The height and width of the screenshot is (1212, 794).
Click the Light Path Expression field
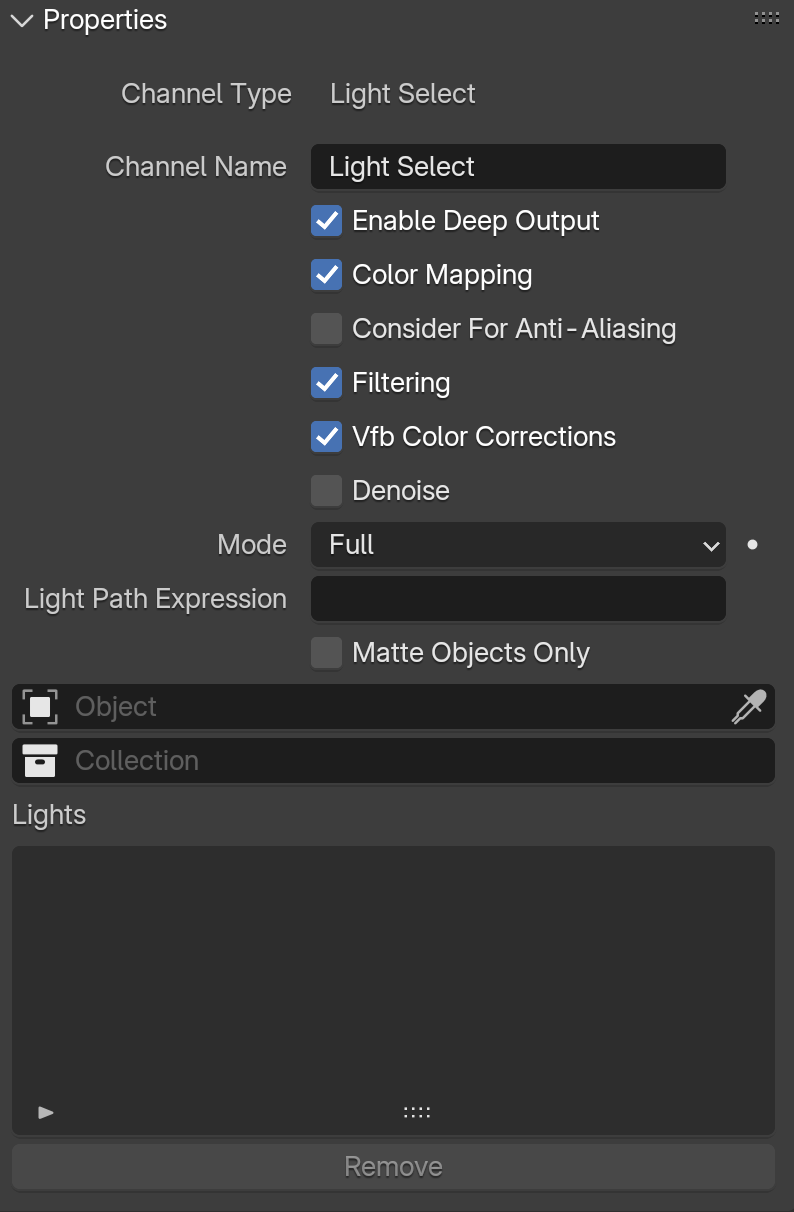coord(518,599)
